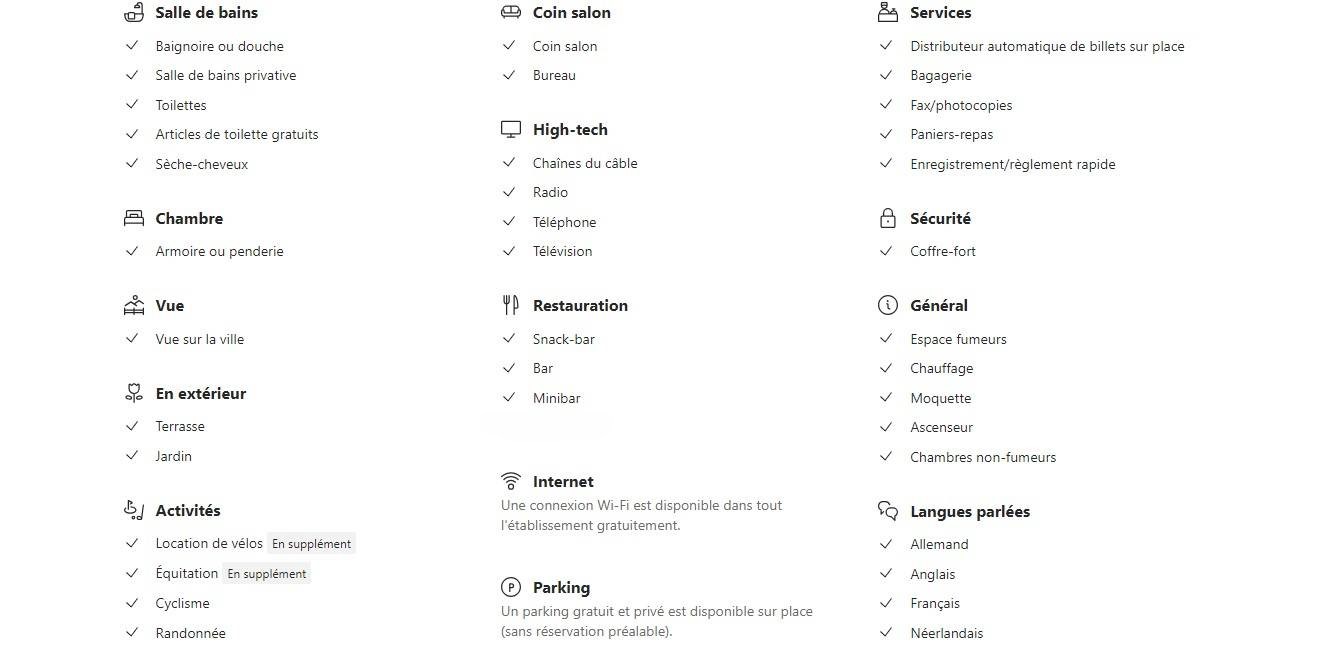Click the monitor icon next to High-tech
The image size is (1341, 655).
(511, 130)
